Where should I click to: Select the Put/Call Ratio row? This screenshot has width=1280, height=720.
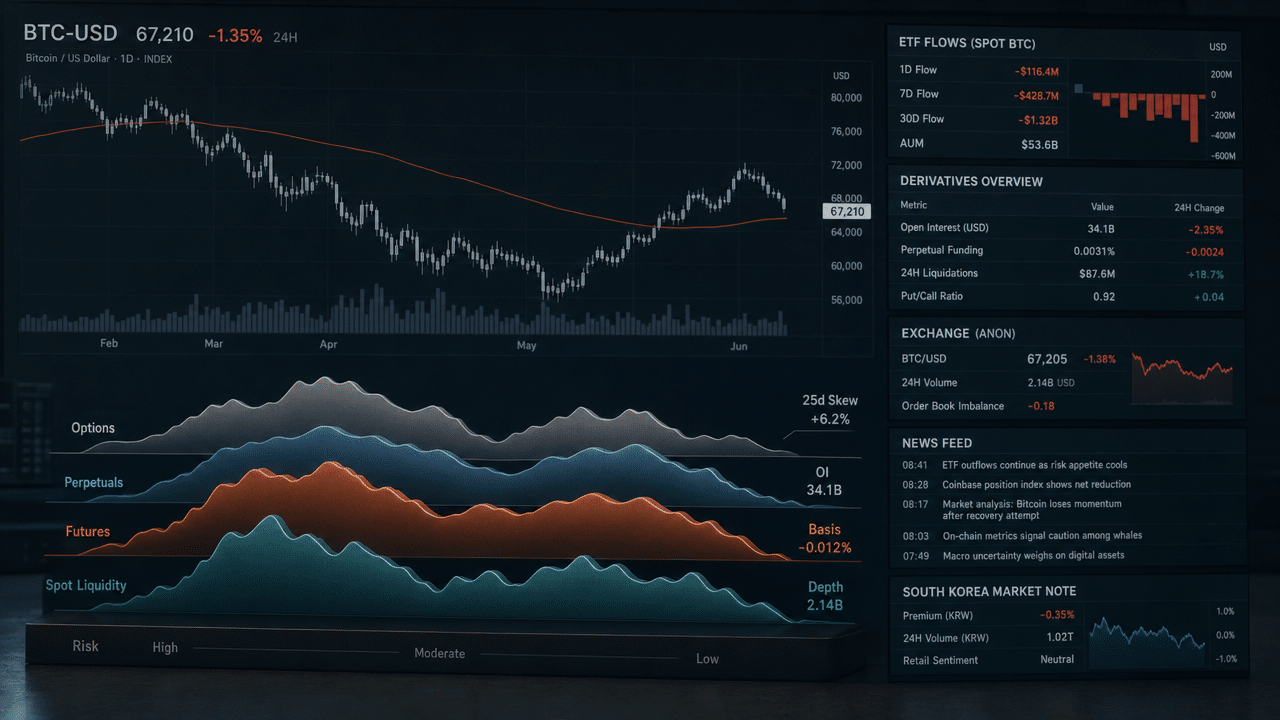click(x=1066, y=297)
